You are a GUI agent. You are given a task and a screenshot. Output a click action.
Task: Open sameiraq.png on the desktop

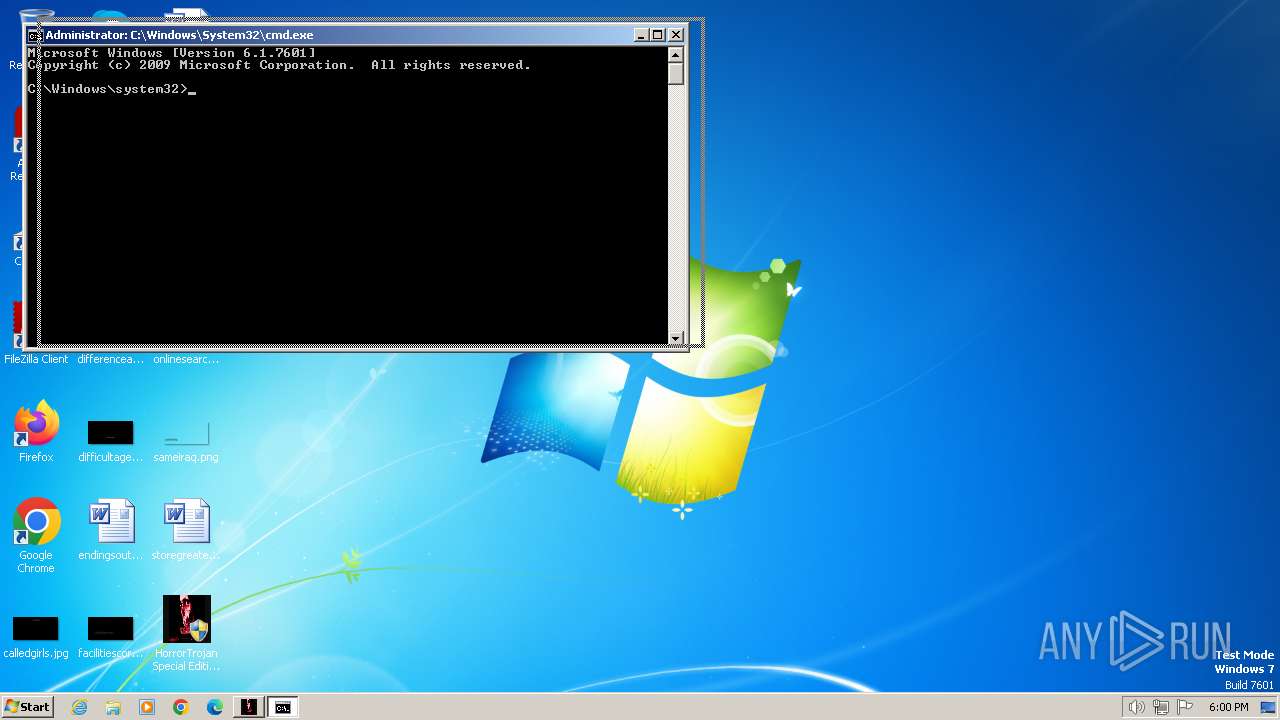pos(186,440)
